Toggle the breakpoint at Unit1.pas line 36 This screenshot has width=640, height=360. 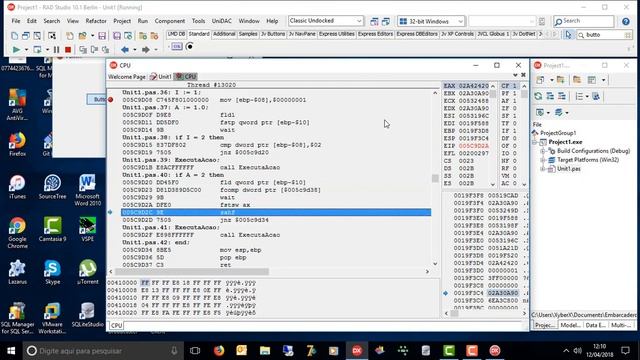point(111,100)
